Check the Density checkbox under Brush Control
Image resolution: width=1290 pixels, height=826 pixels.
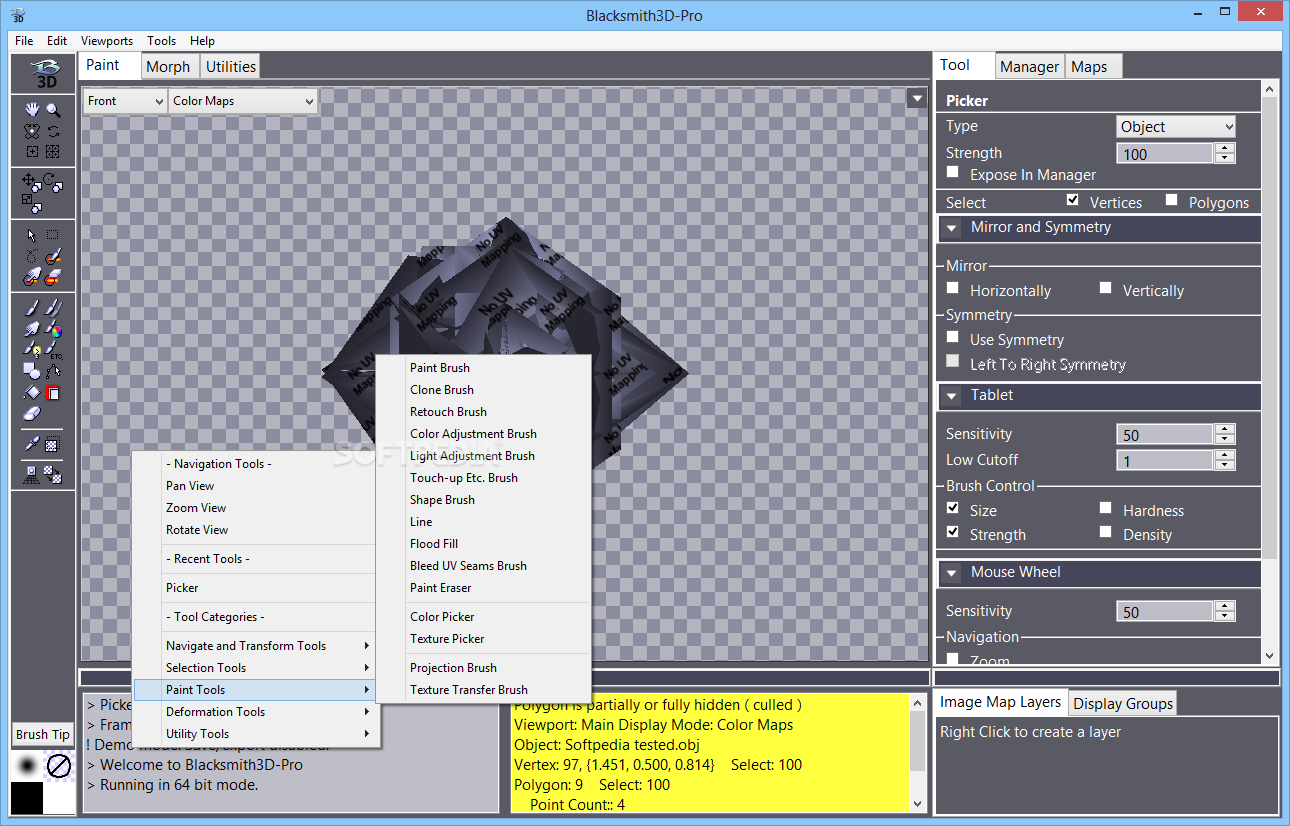tap(1105, 533)
